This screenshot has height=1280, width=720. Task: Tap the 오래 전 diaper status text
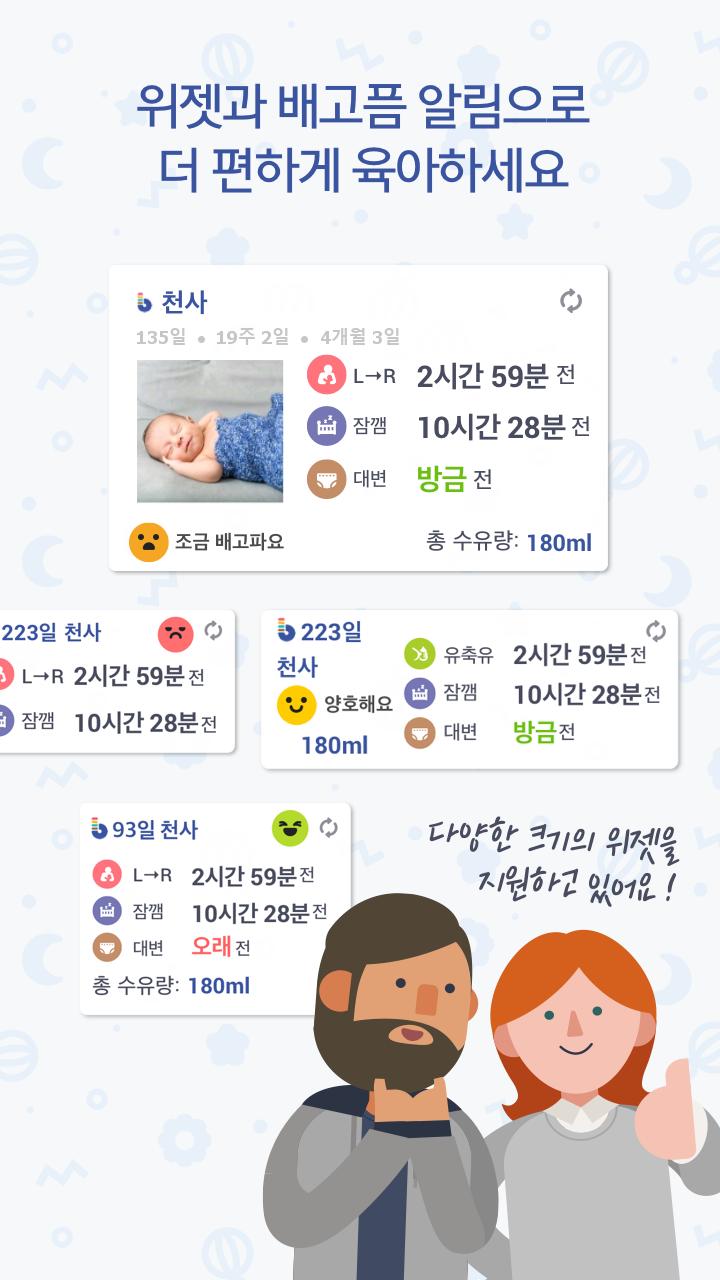pyautogui.click(x=220, y=946)
